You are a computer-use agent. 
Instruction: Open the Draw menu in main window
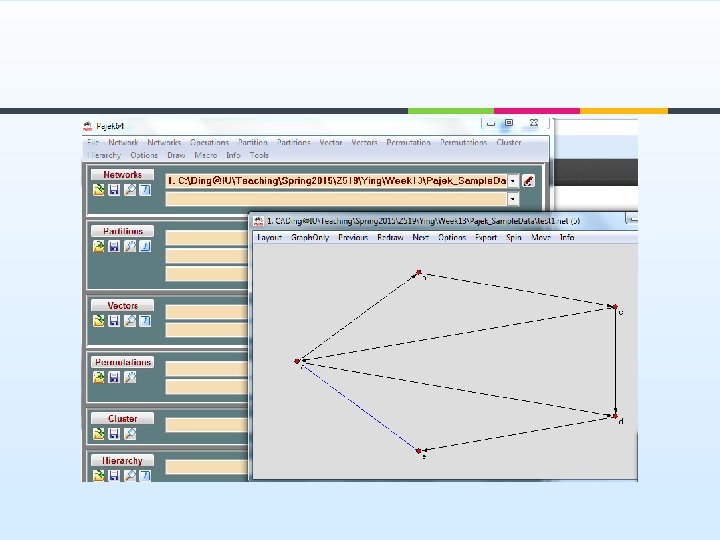tap(176, 155)
